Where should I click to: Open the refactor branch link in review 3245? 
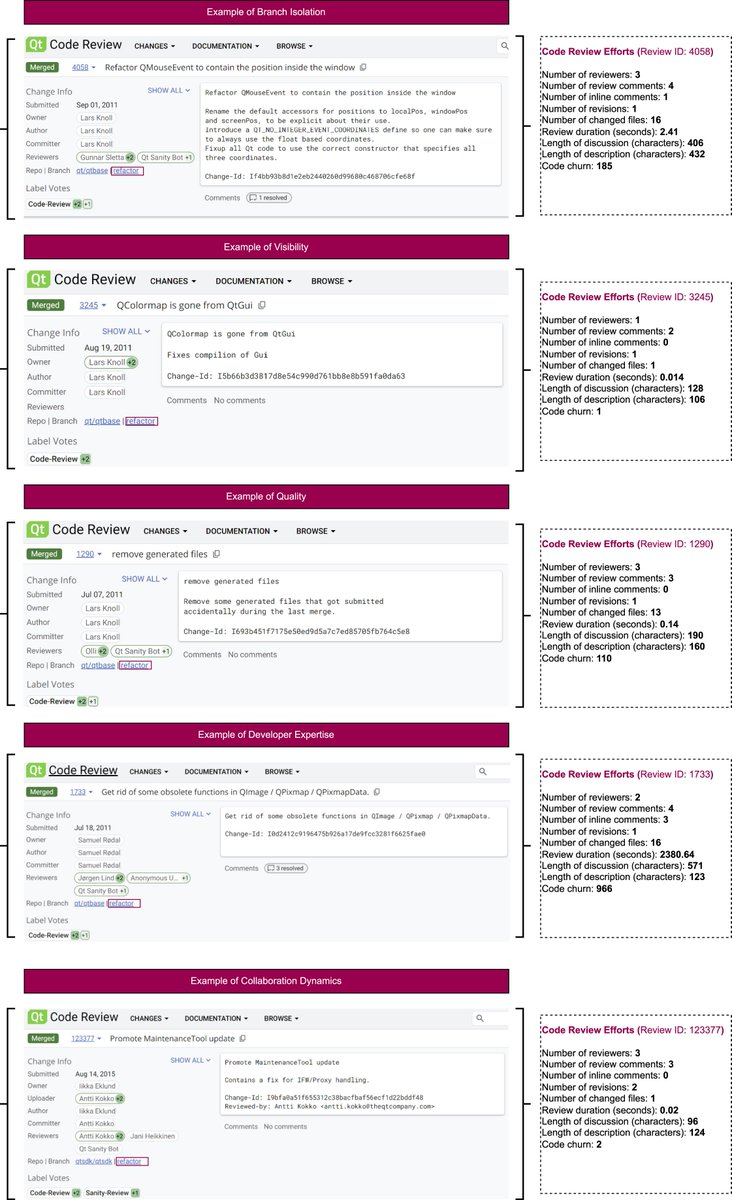point(141,421)
